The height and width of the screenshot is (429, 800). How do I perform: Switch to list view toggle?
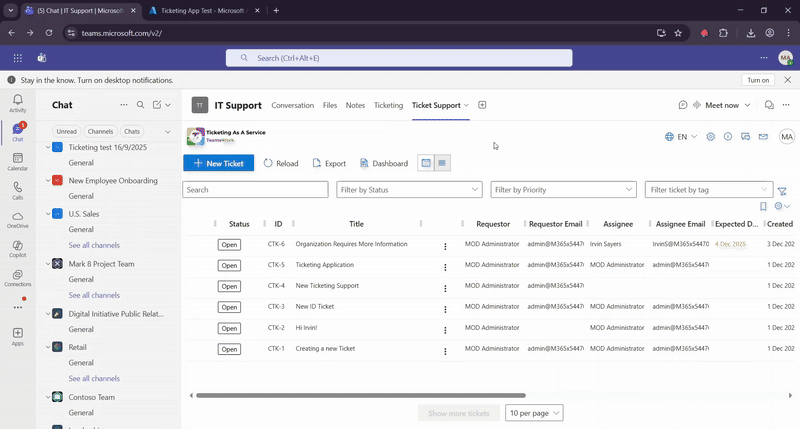point(442,163)
